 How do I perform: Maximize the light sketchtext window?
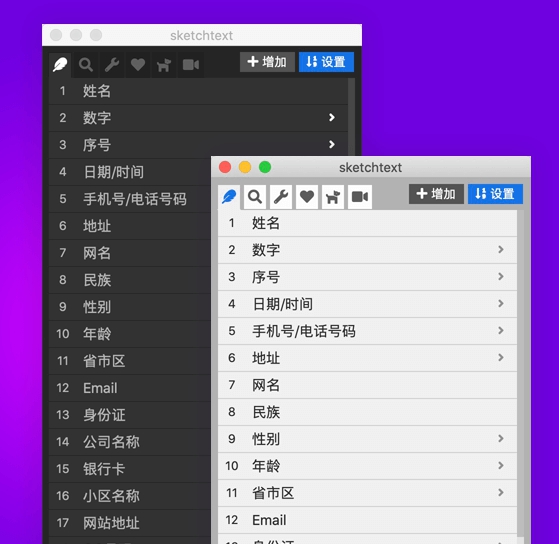[265, 167]
